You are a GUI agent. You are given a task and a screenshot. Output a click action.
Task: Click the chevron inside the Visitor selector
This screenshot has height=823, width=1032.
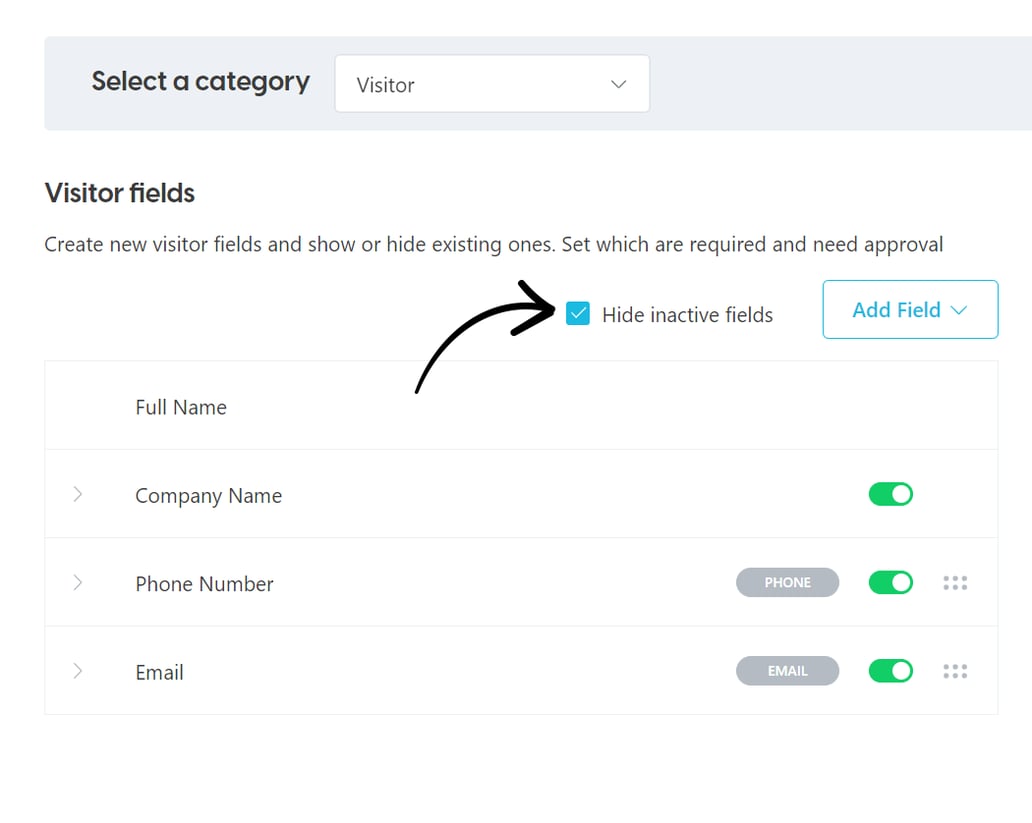coord(618,85)
